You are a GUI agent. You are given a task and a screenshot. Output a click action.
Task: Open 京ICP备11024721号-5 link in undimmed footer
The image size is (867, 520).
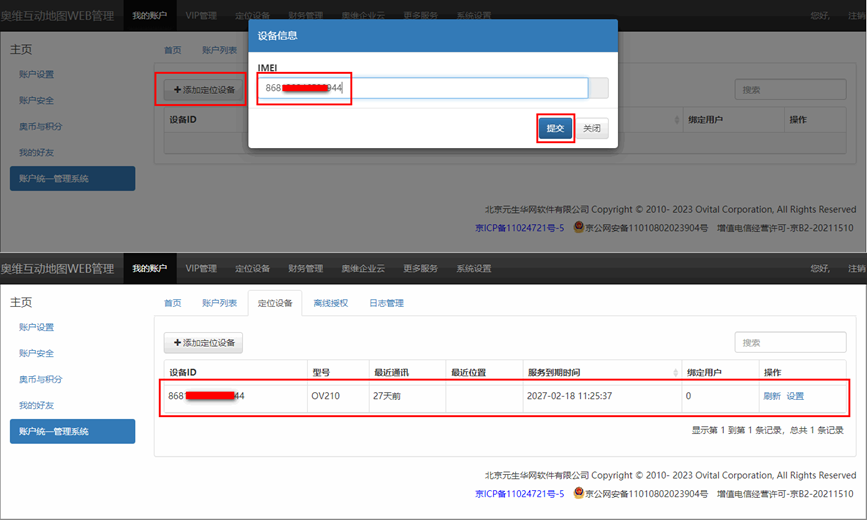pyautogui.click(x=520, y=493)
